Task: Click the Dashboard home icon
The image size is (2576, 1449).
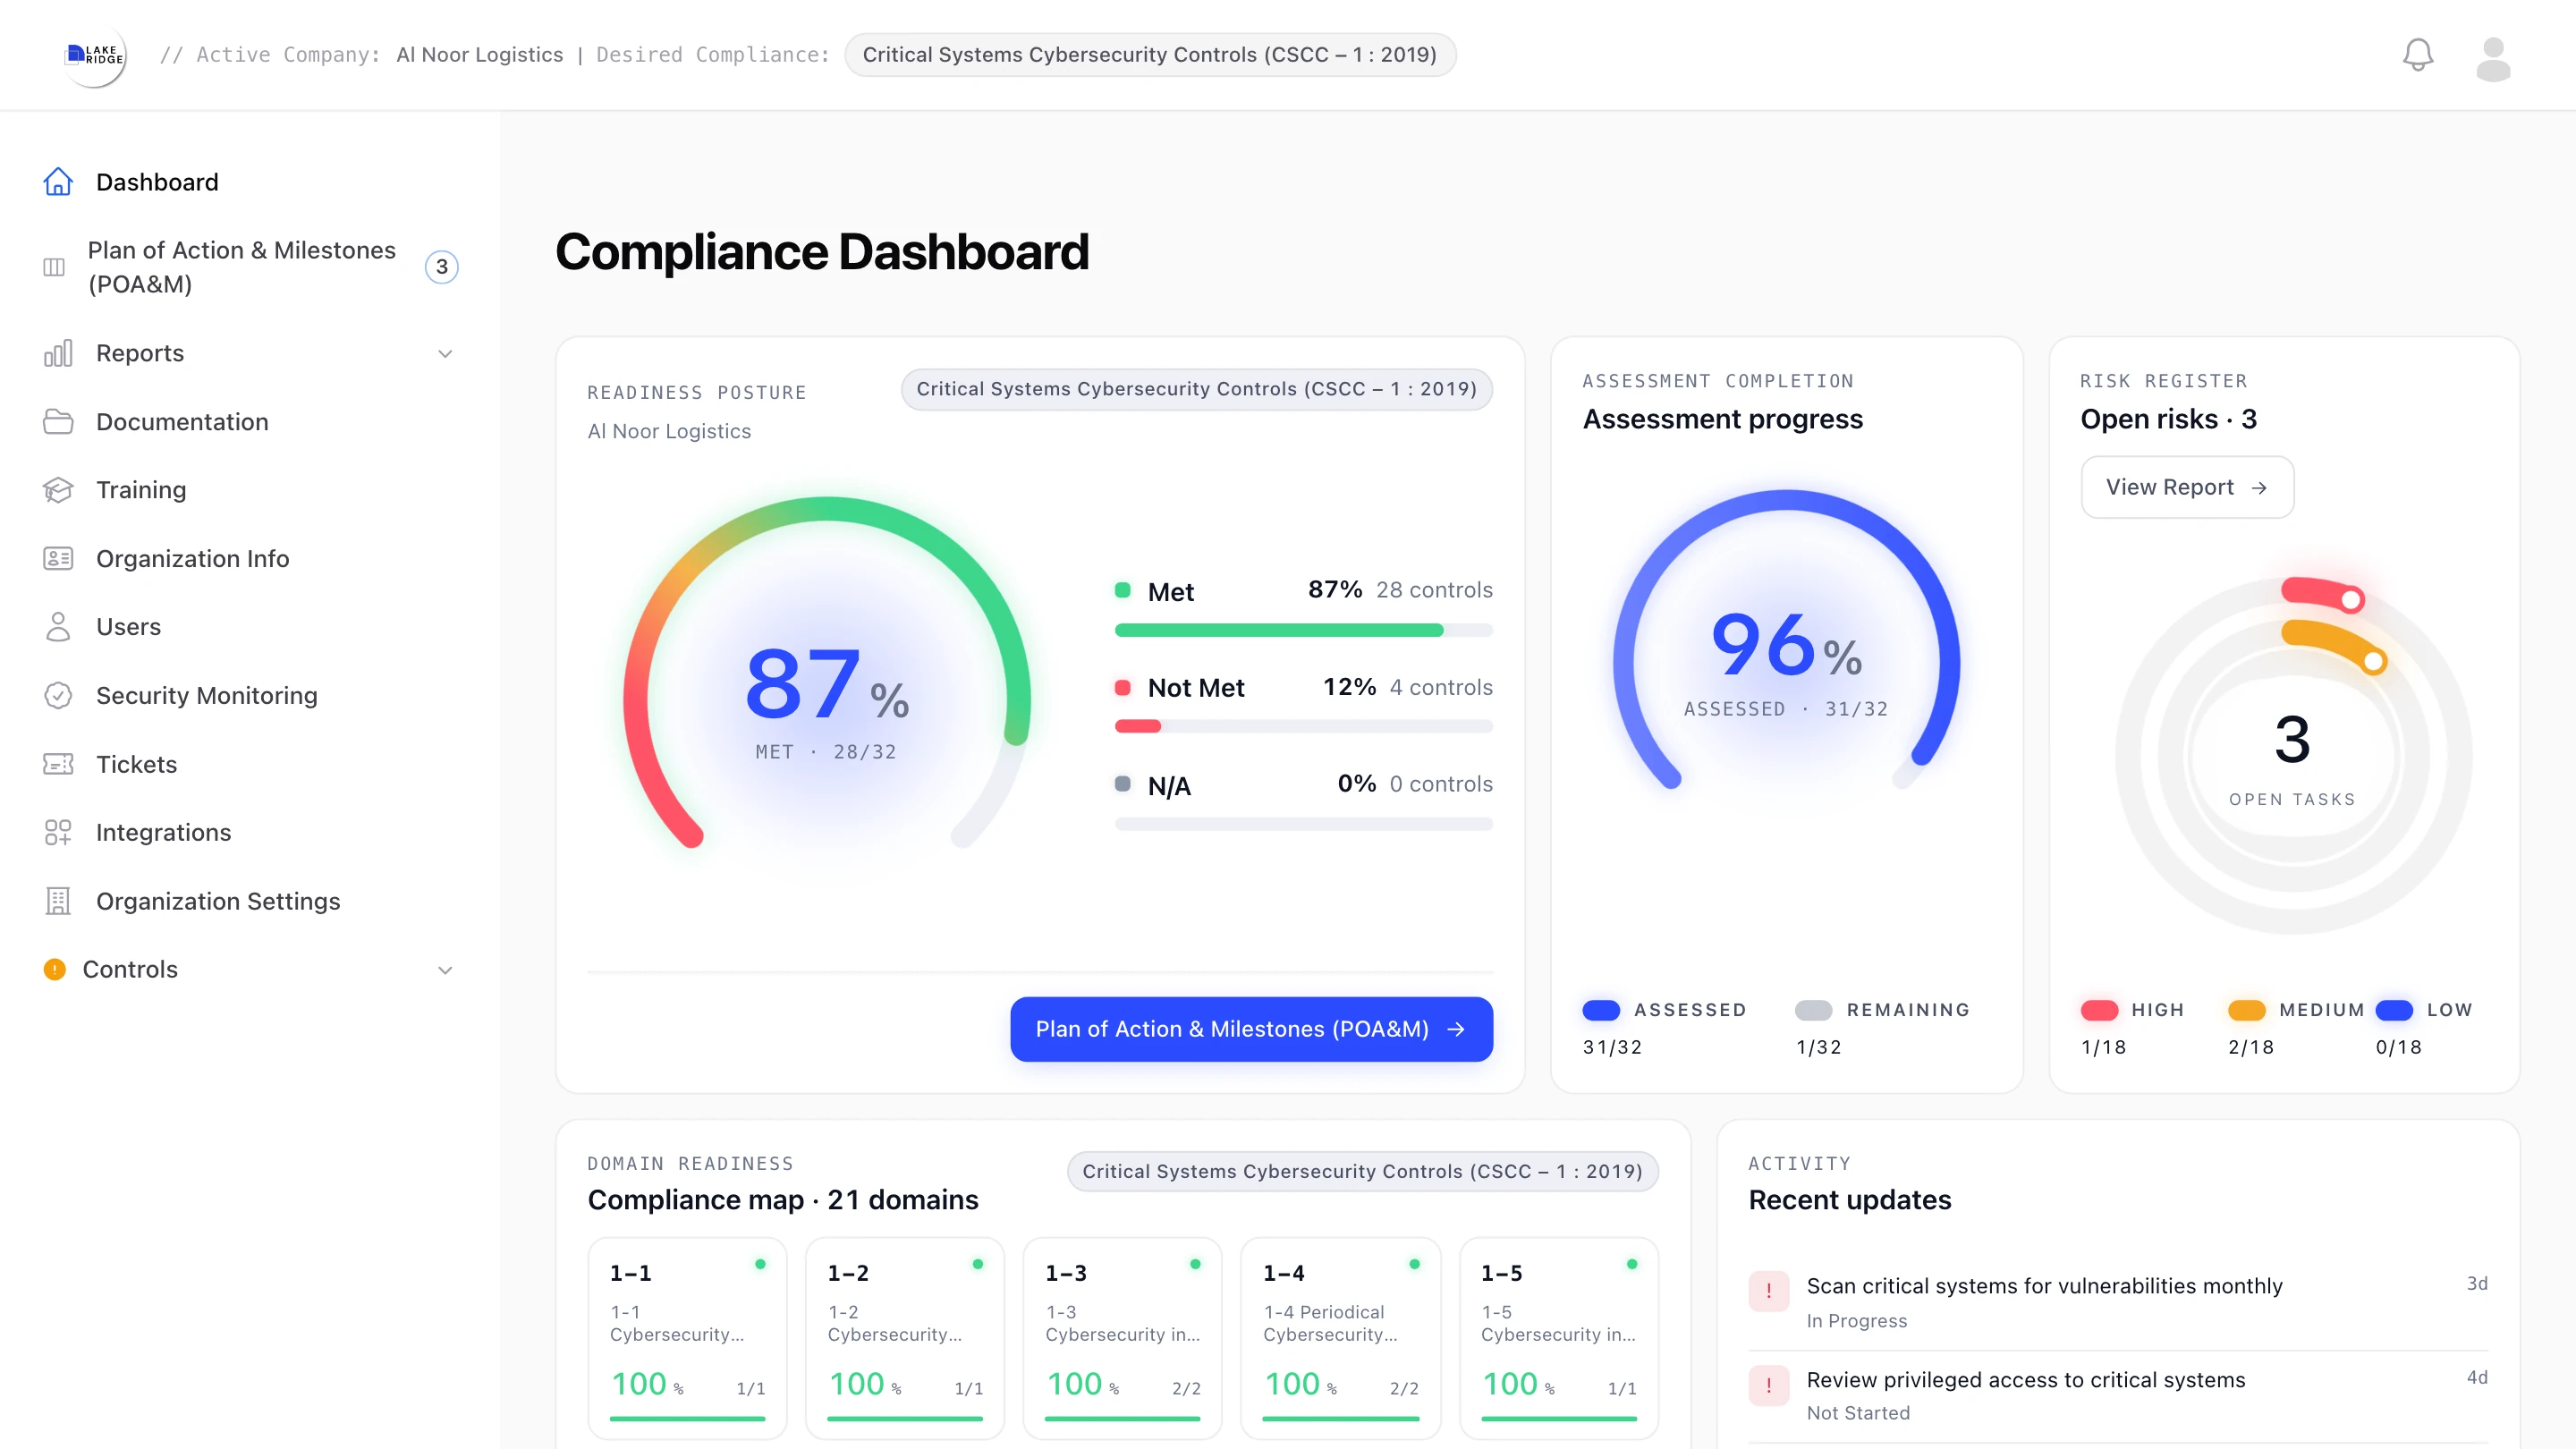Action: 58,182
